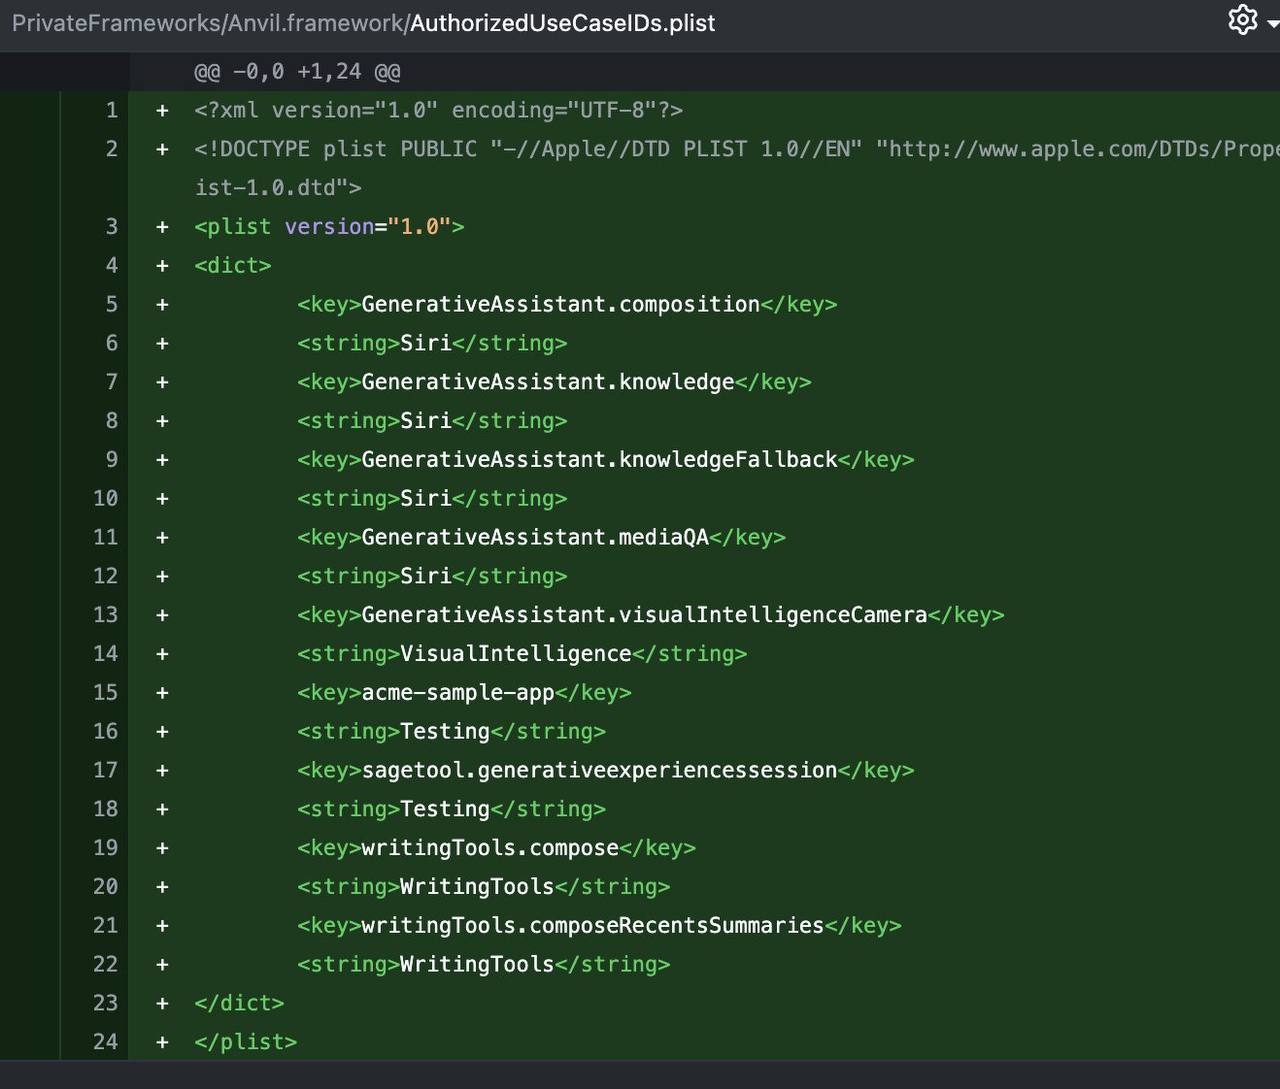This screenshot has height=1089, width=1280.
Task: Click the DOCTYPE plist PUBLIC line
Action: coord(737,149)
